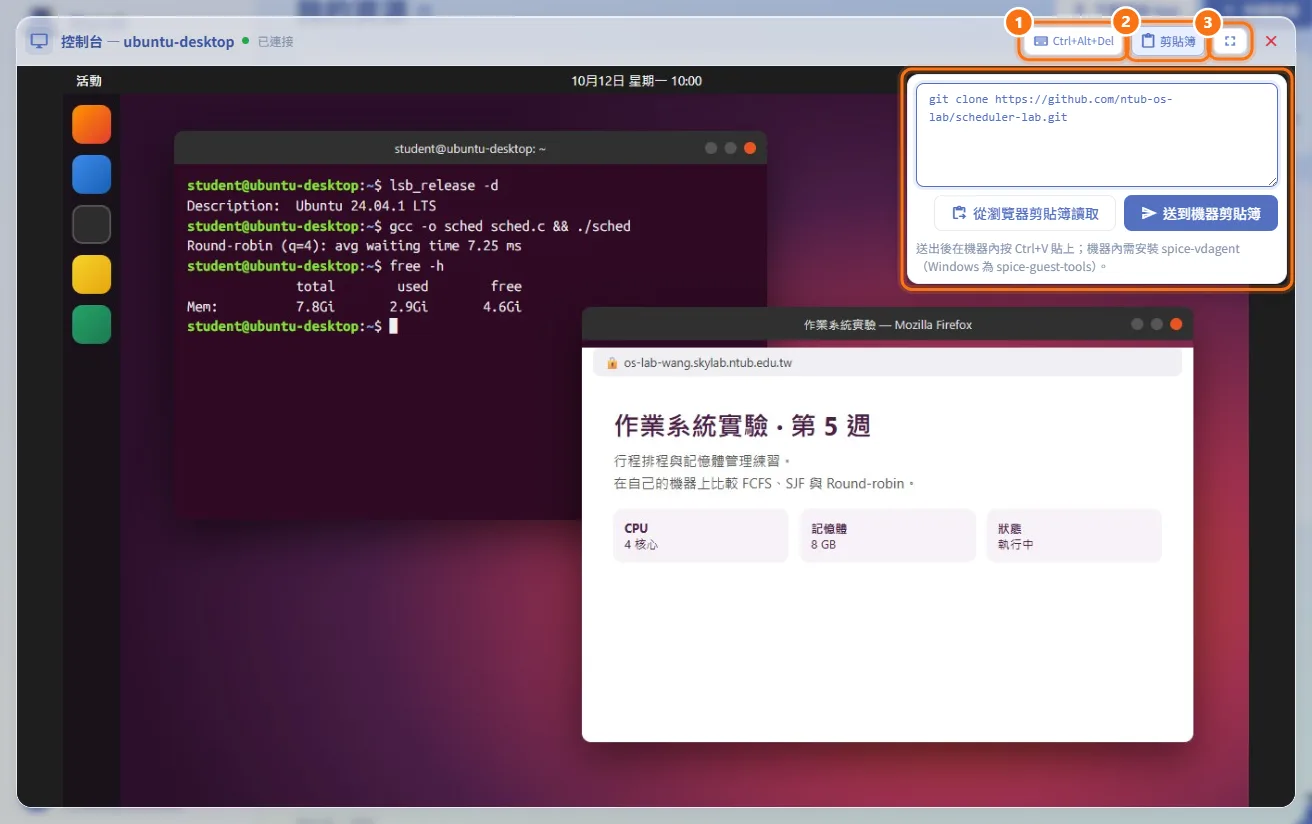Screen dimensions: 1312x824
Task: Enter fullscreen with the expand icon
Action: pyautogui.click(x=1230, y=41)
